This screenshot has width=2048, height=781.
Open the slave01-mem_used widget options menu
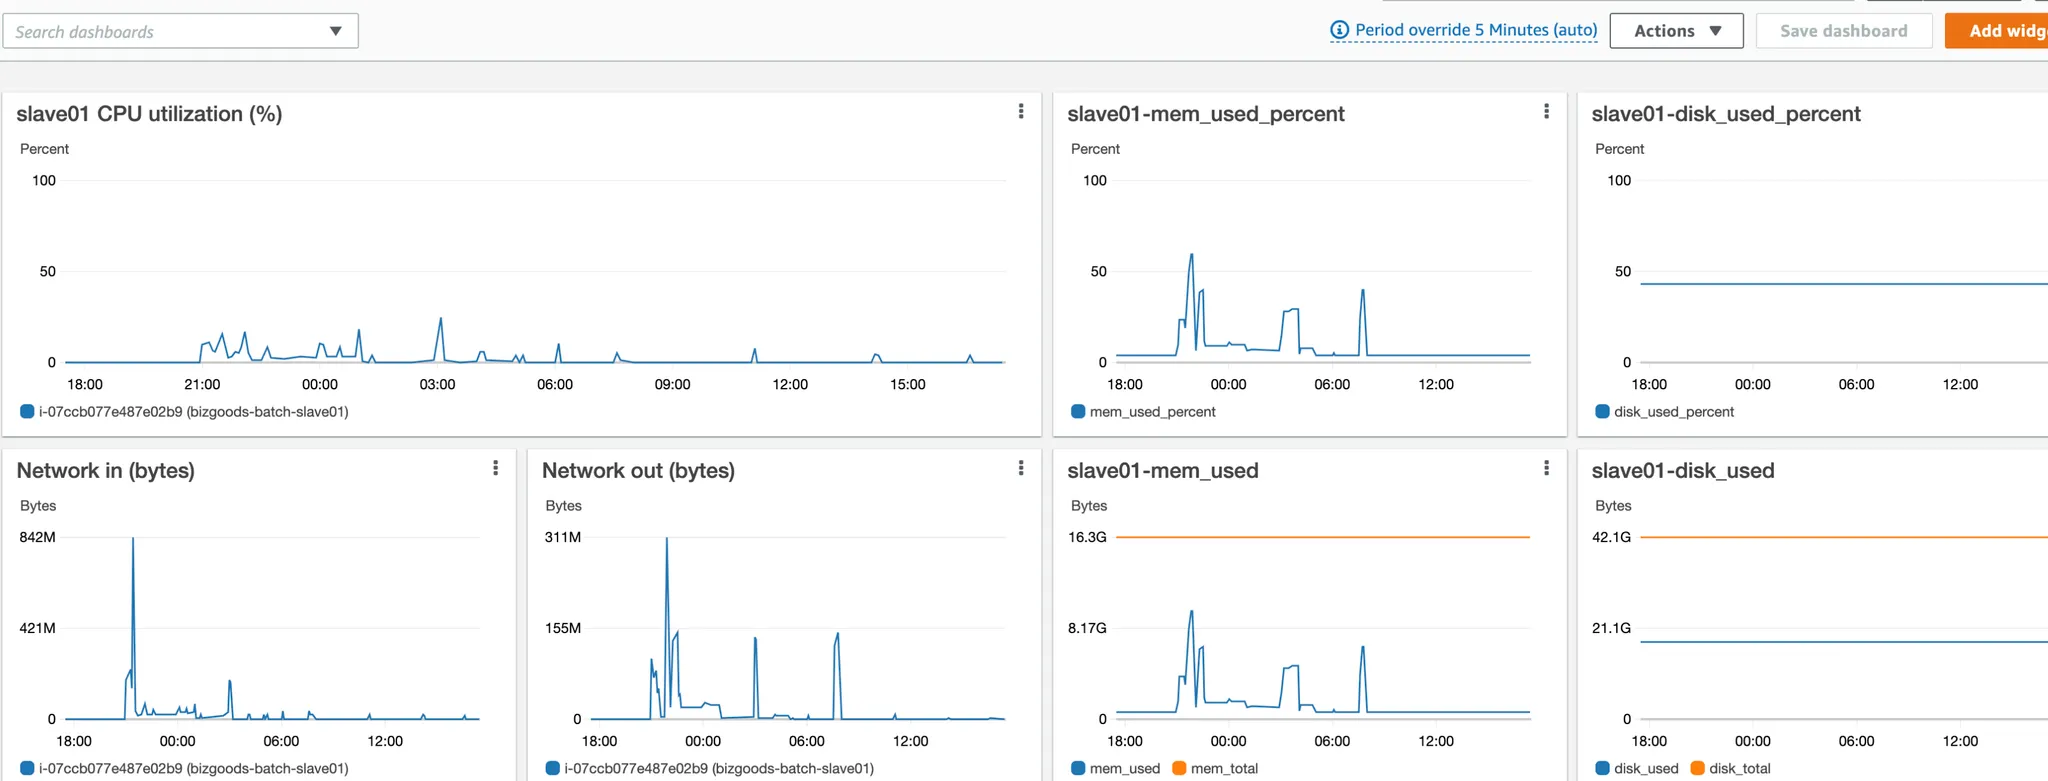(x=1546, y=468)
